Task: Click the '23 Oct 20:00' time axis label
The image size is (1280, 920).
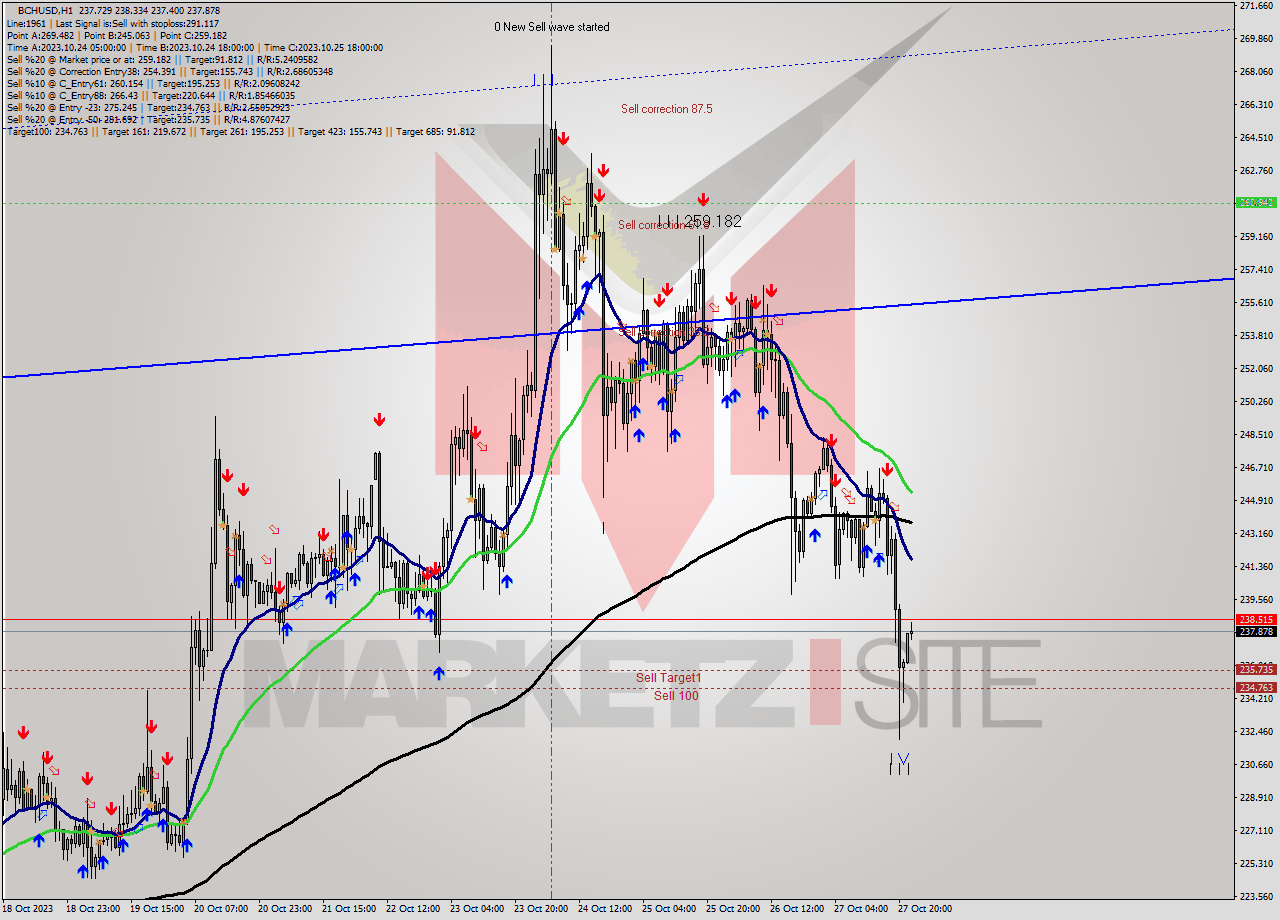Action: [x=541, y=909]
